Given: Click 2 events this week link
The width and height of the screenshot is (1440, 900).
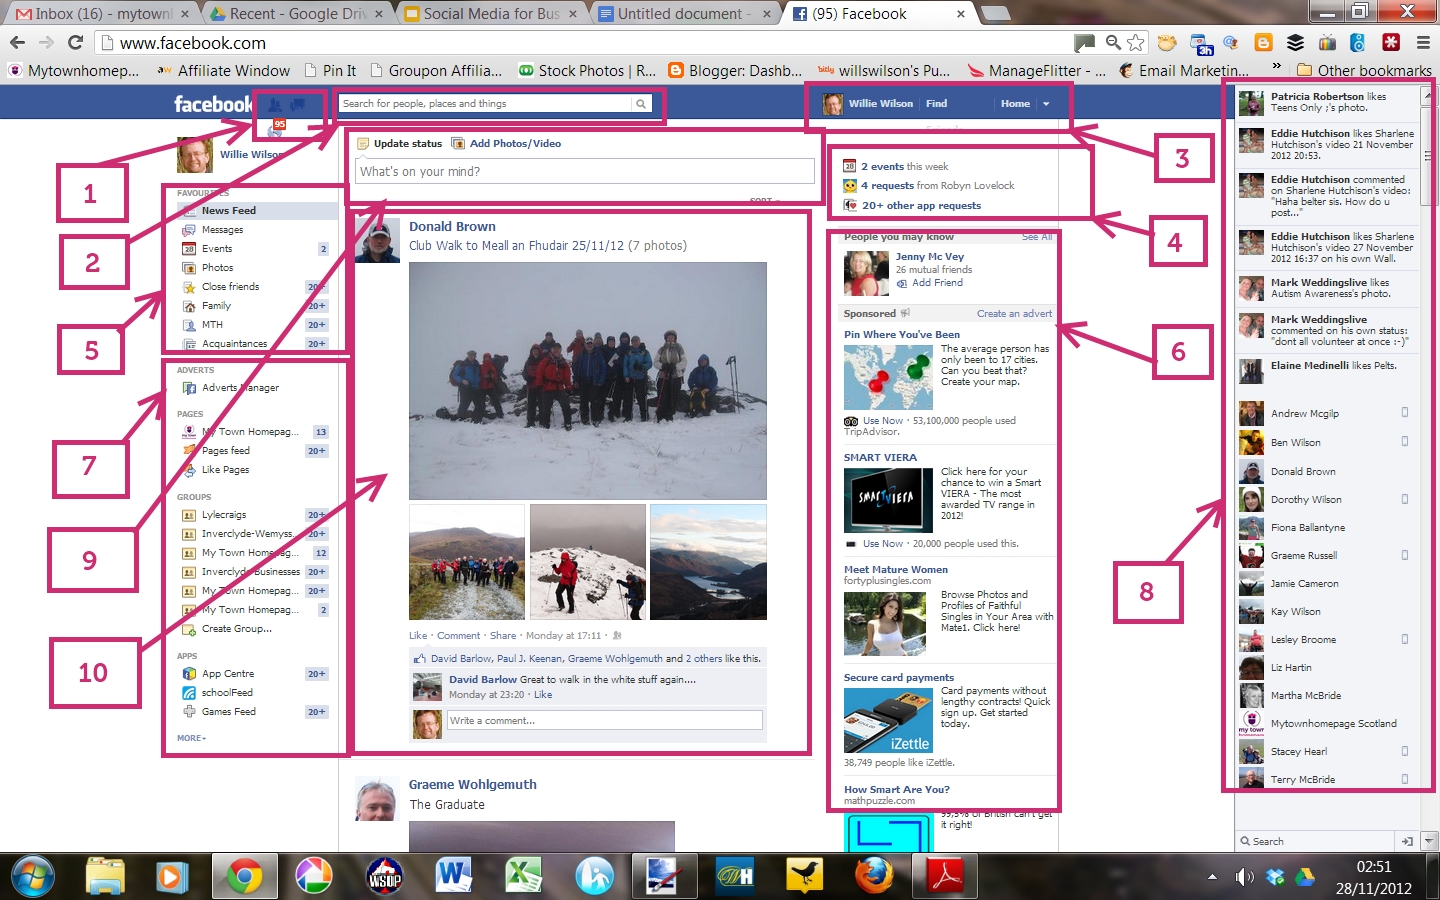Looking at the screenshot, I should click(x=904, y=167).
